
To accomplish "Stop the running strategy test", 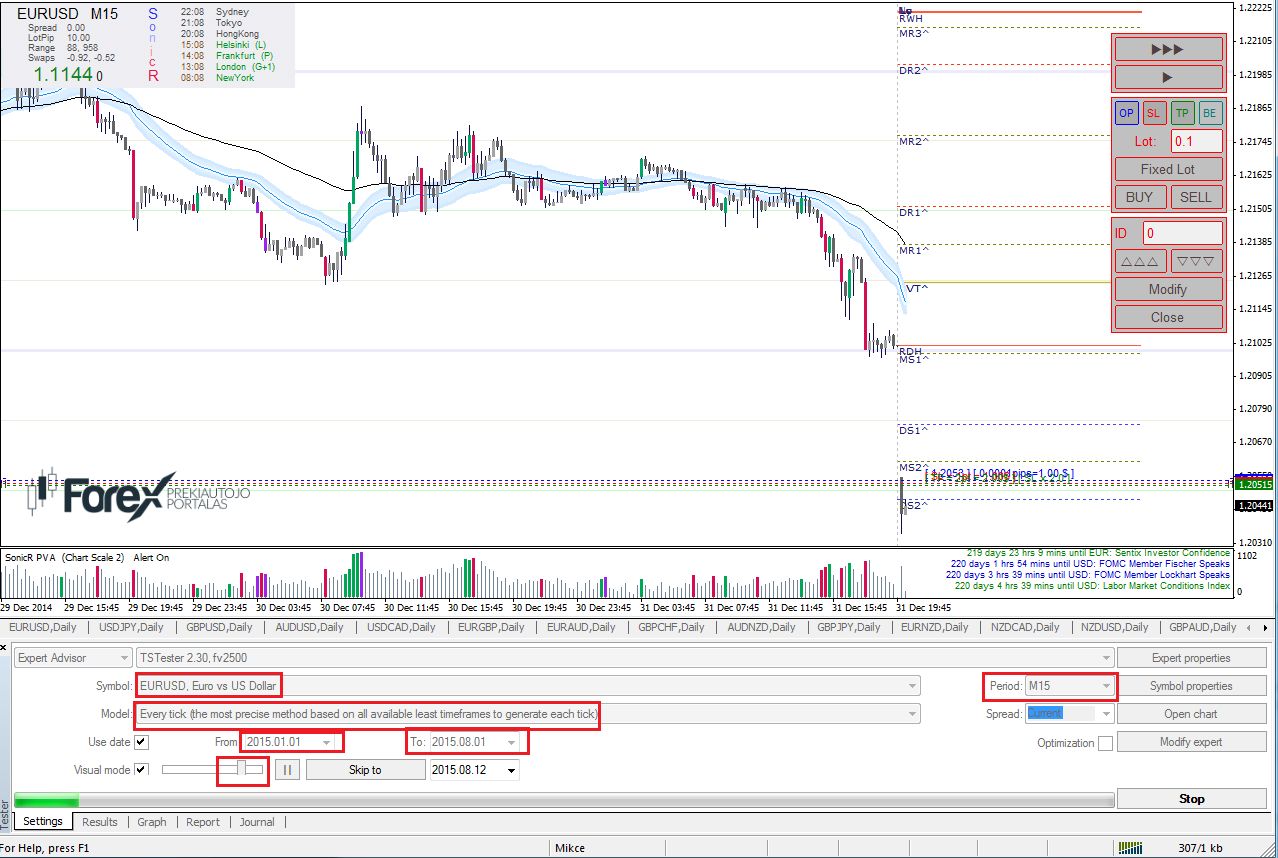I will (1190, 799).
